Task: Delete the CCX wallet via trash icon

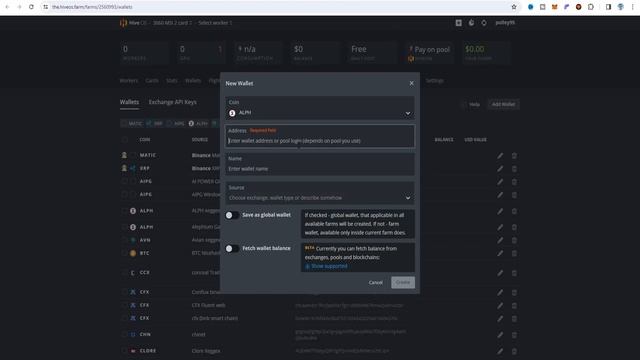Action: (x=514, y=273)
